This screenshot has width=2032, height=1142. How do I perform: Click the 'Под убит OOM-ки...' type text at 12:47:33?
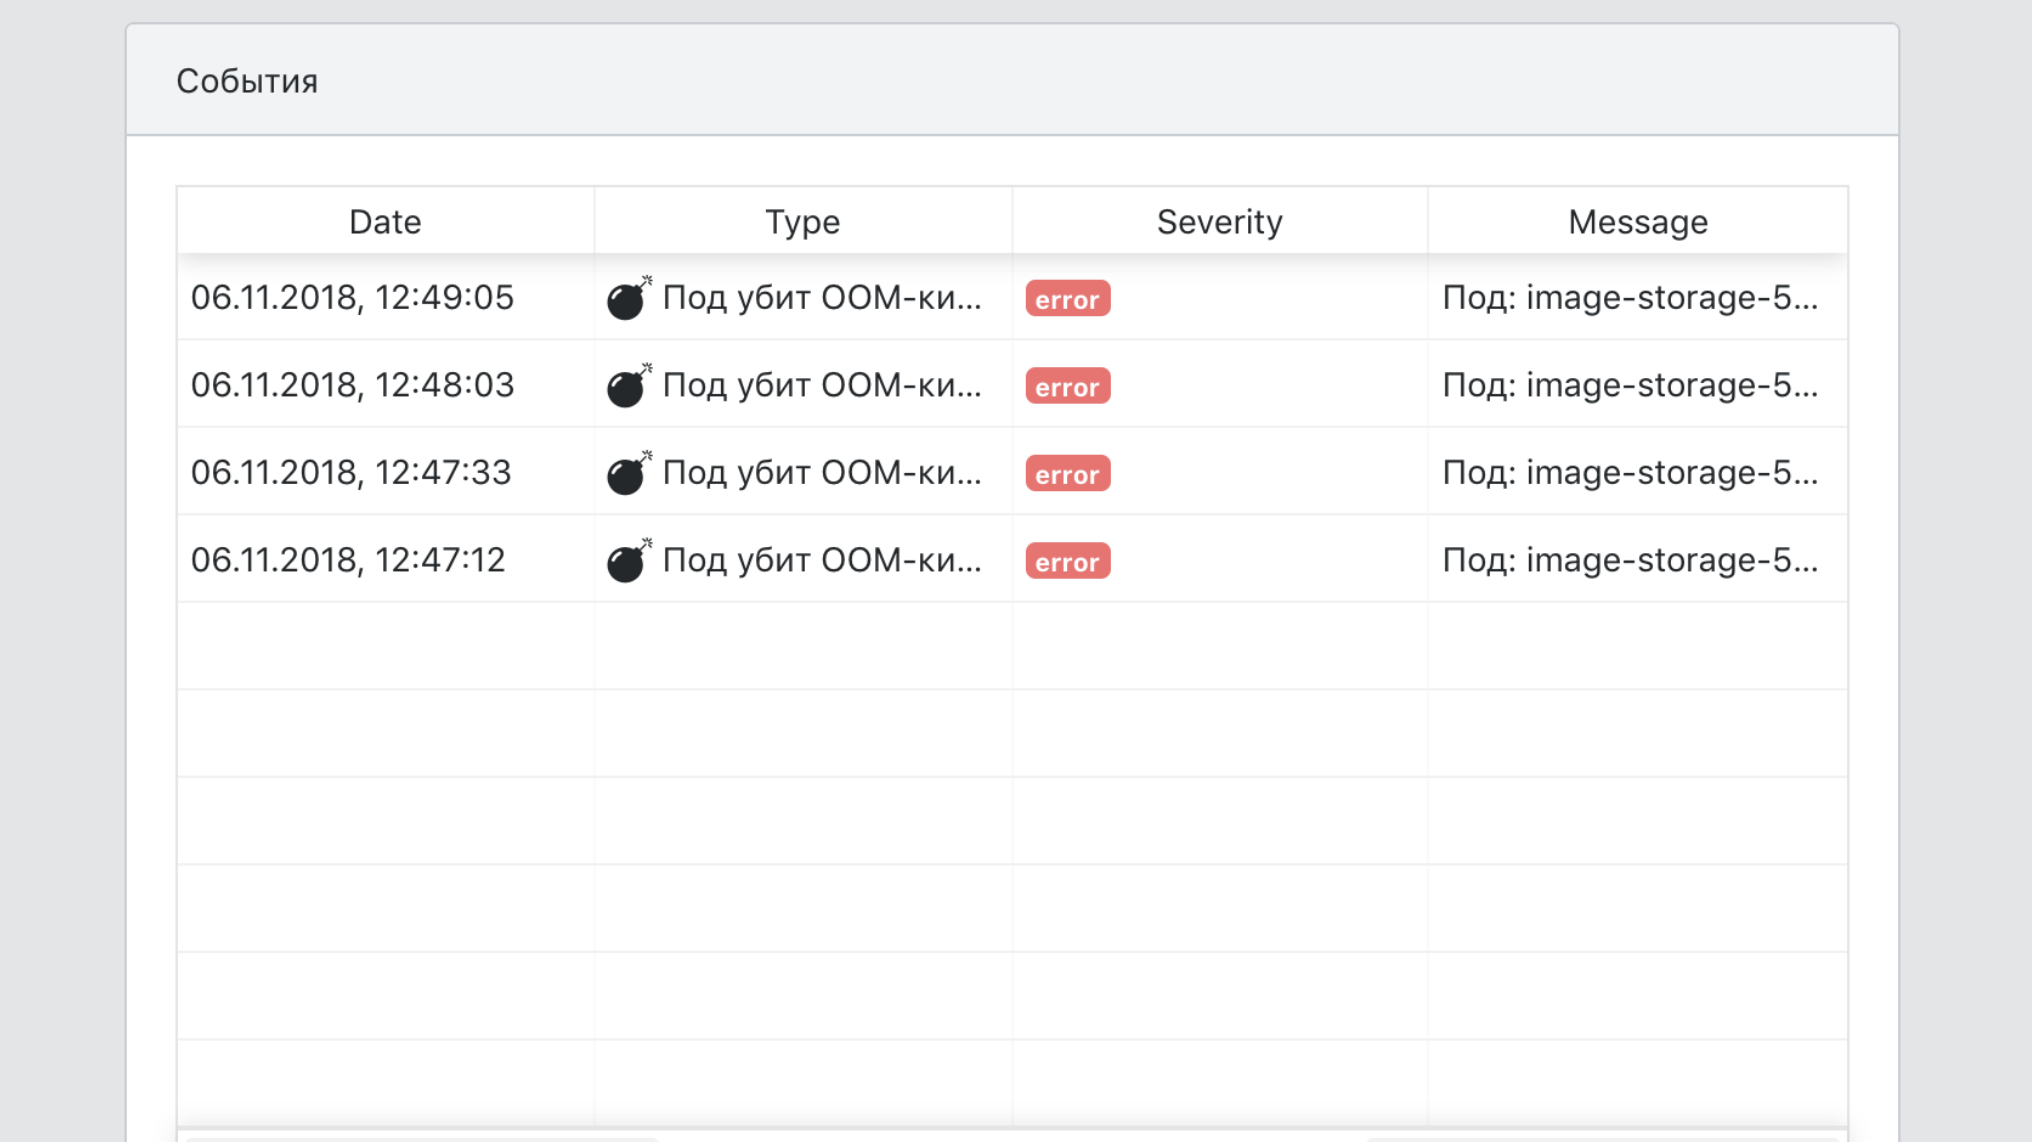tap(822, 472)
